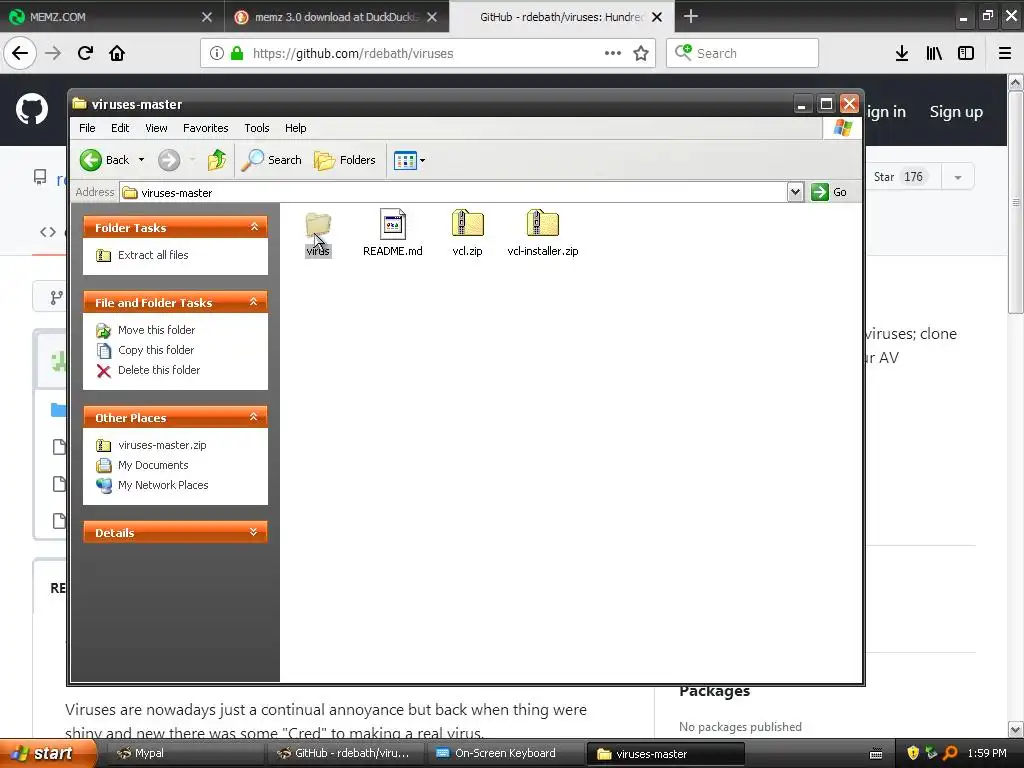Open the Views dropdown in Explorer toolbar
This screenshot has height=768, width=1024.
[x=409, y=160]
